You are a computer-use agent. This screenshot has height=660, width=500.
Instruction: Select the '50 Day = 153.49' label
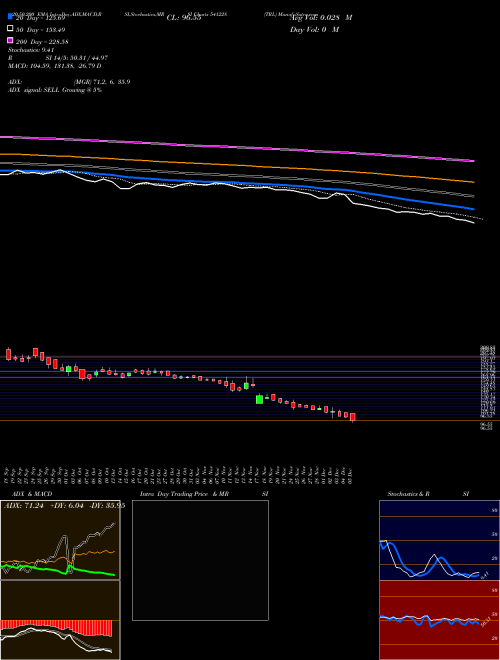click(x=40, y=29)
